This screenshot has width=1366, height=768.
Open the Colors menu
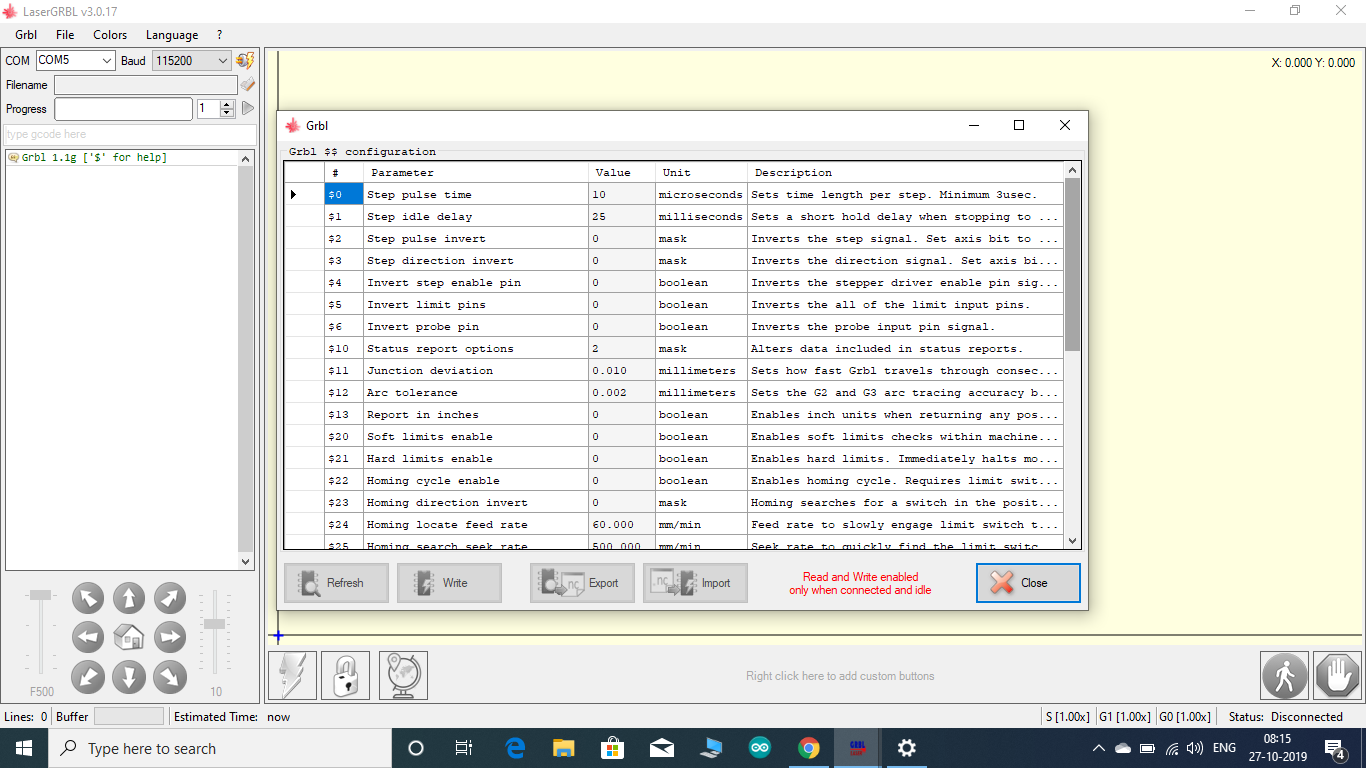[x=109, y=34]
